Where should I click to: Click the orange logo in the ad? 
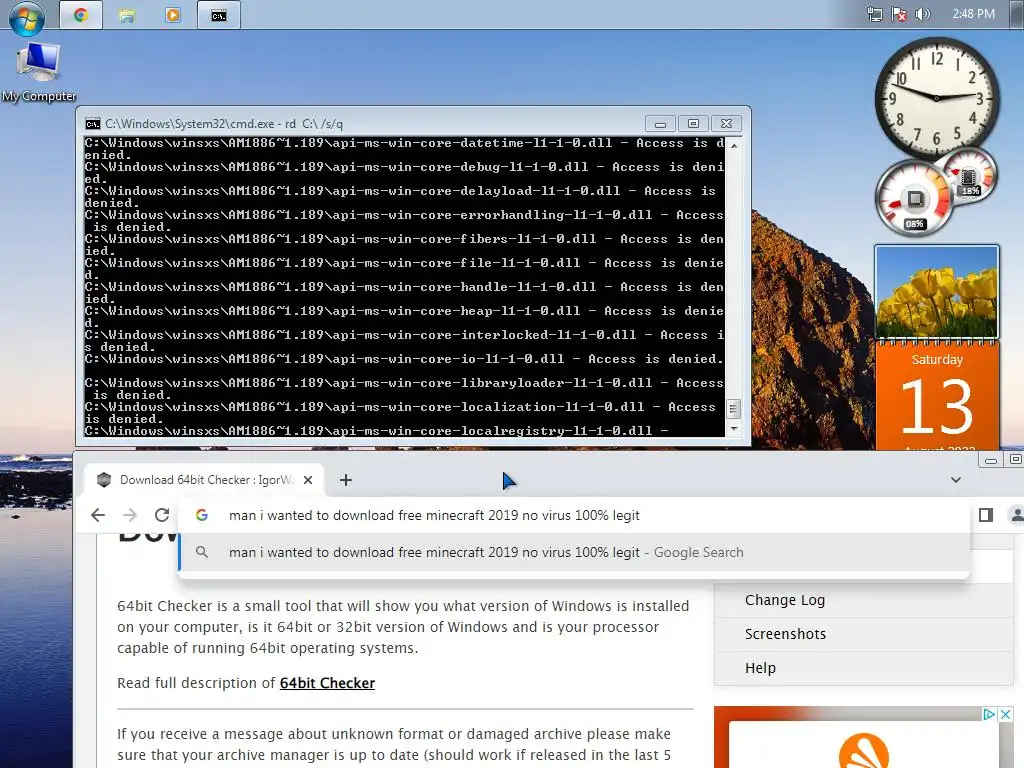863,750
